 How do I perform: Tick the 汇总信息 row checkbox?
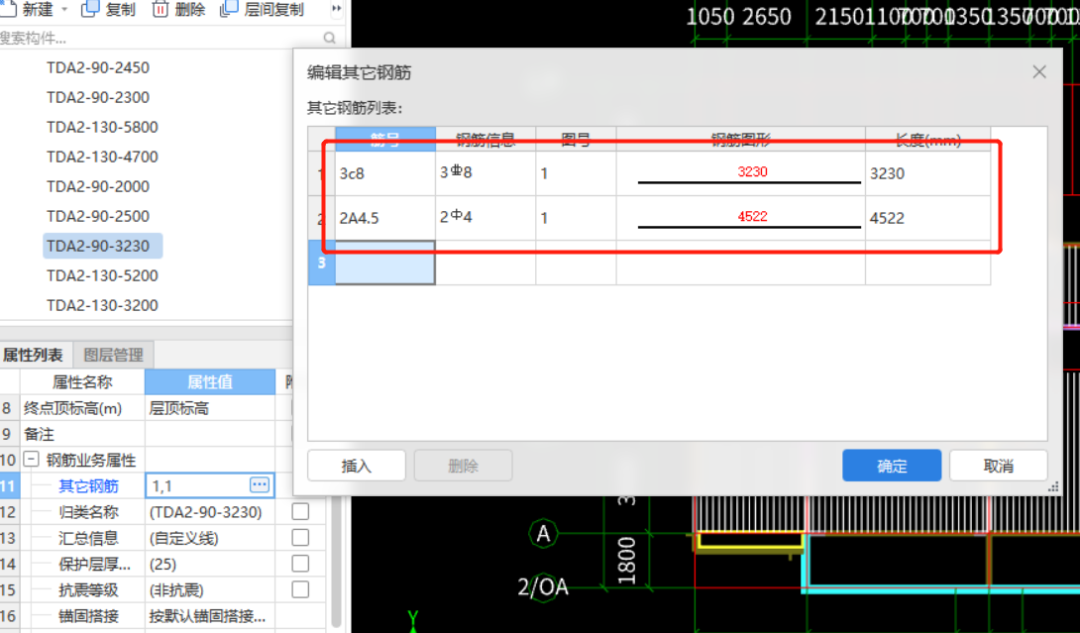(300, 538)
